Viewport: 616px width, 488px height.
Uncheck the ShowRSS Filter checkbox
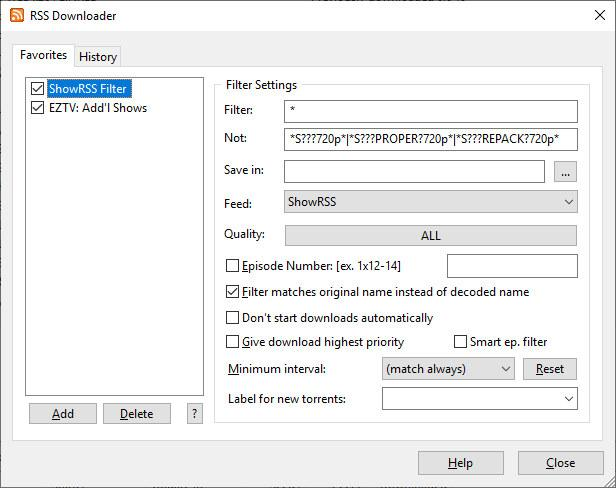click(x=37, y=88)
